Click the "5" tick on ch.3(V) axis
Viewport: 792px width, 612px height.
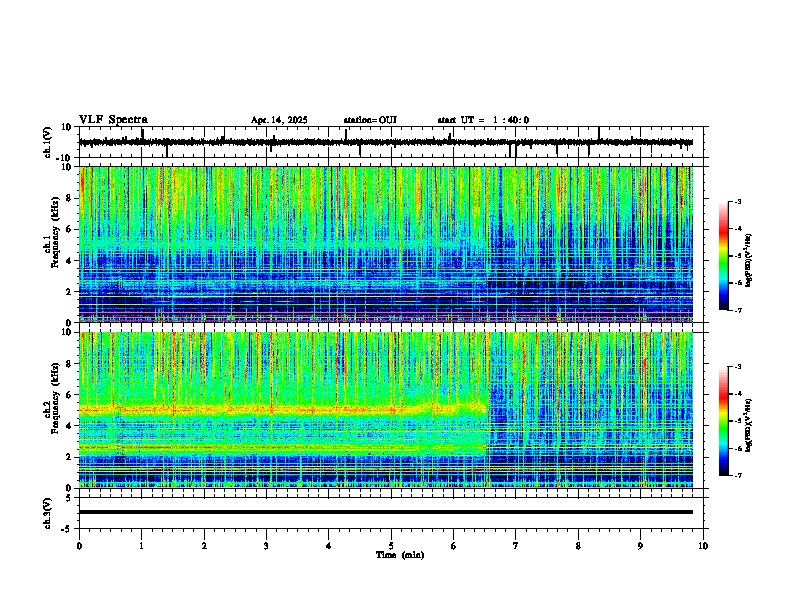coord(69,498)
